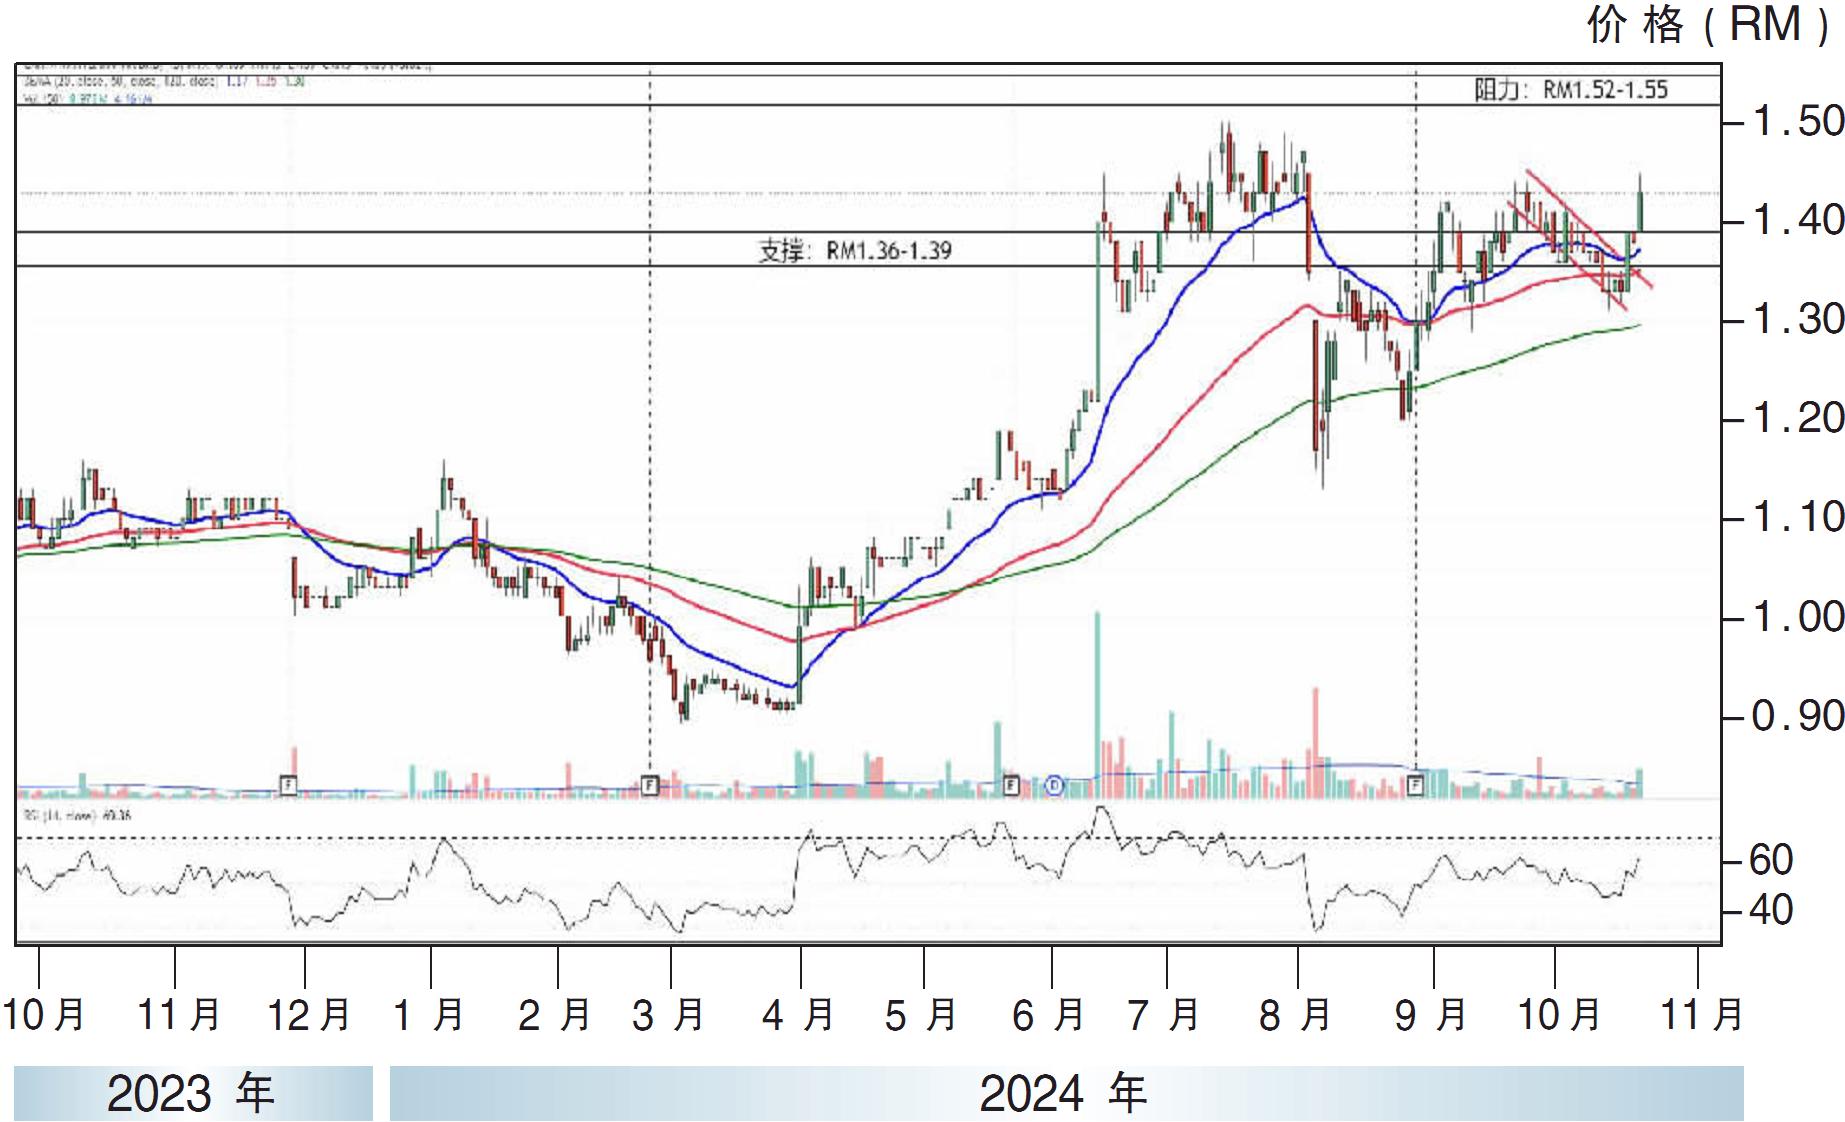Click the F event marker on the March dashed line
Viewport: 1845px width, 1122px height.
[650, 785]
